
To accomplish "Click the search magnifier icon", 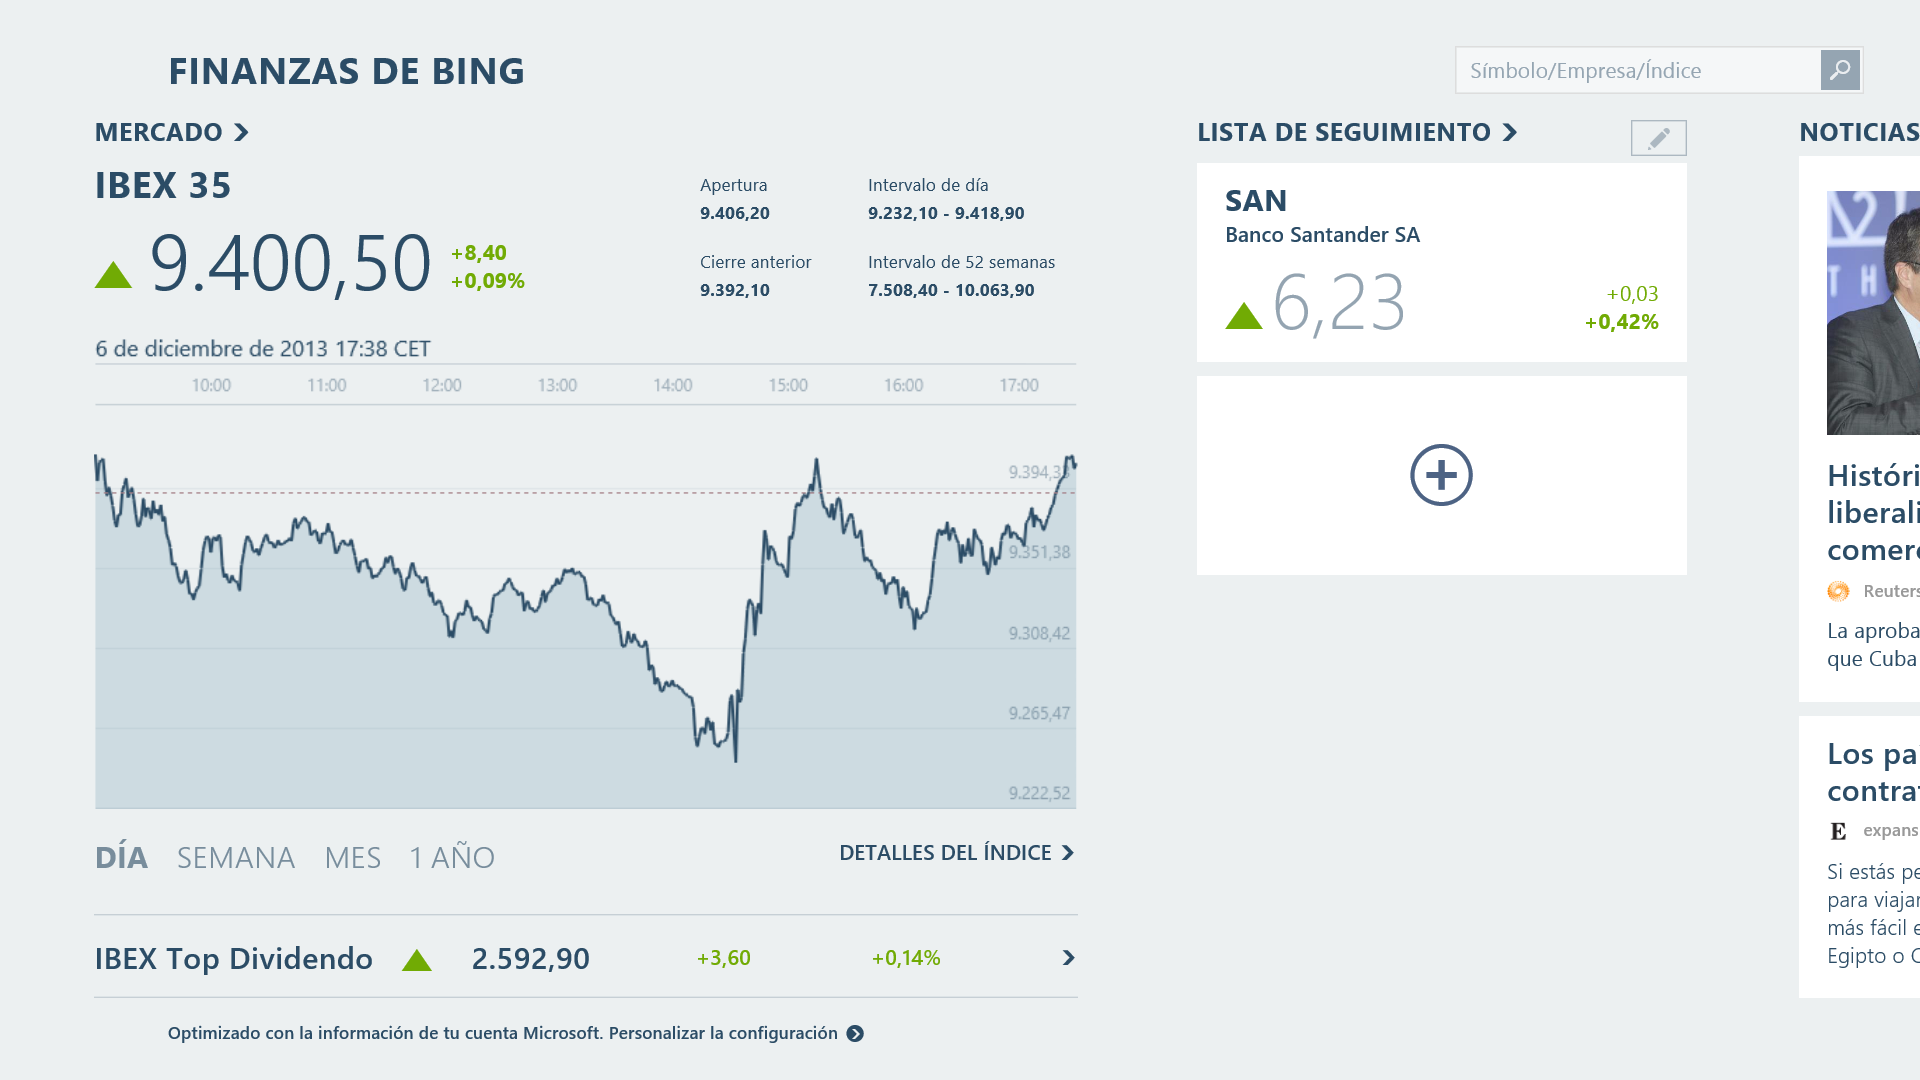I will 1840,70.
